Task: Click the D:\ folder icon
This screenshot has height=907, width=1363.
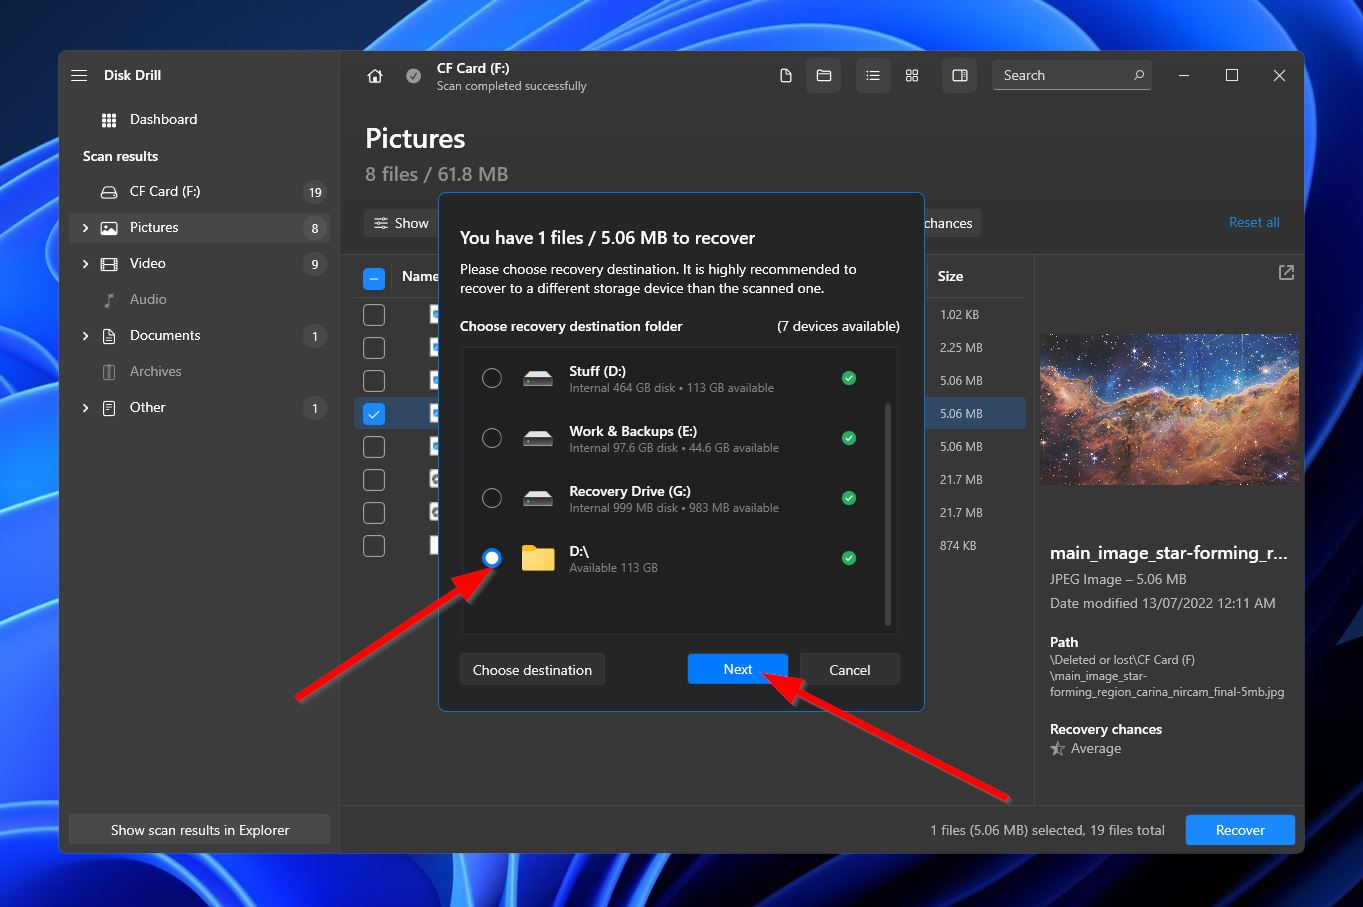Action: tap(538, 558)
